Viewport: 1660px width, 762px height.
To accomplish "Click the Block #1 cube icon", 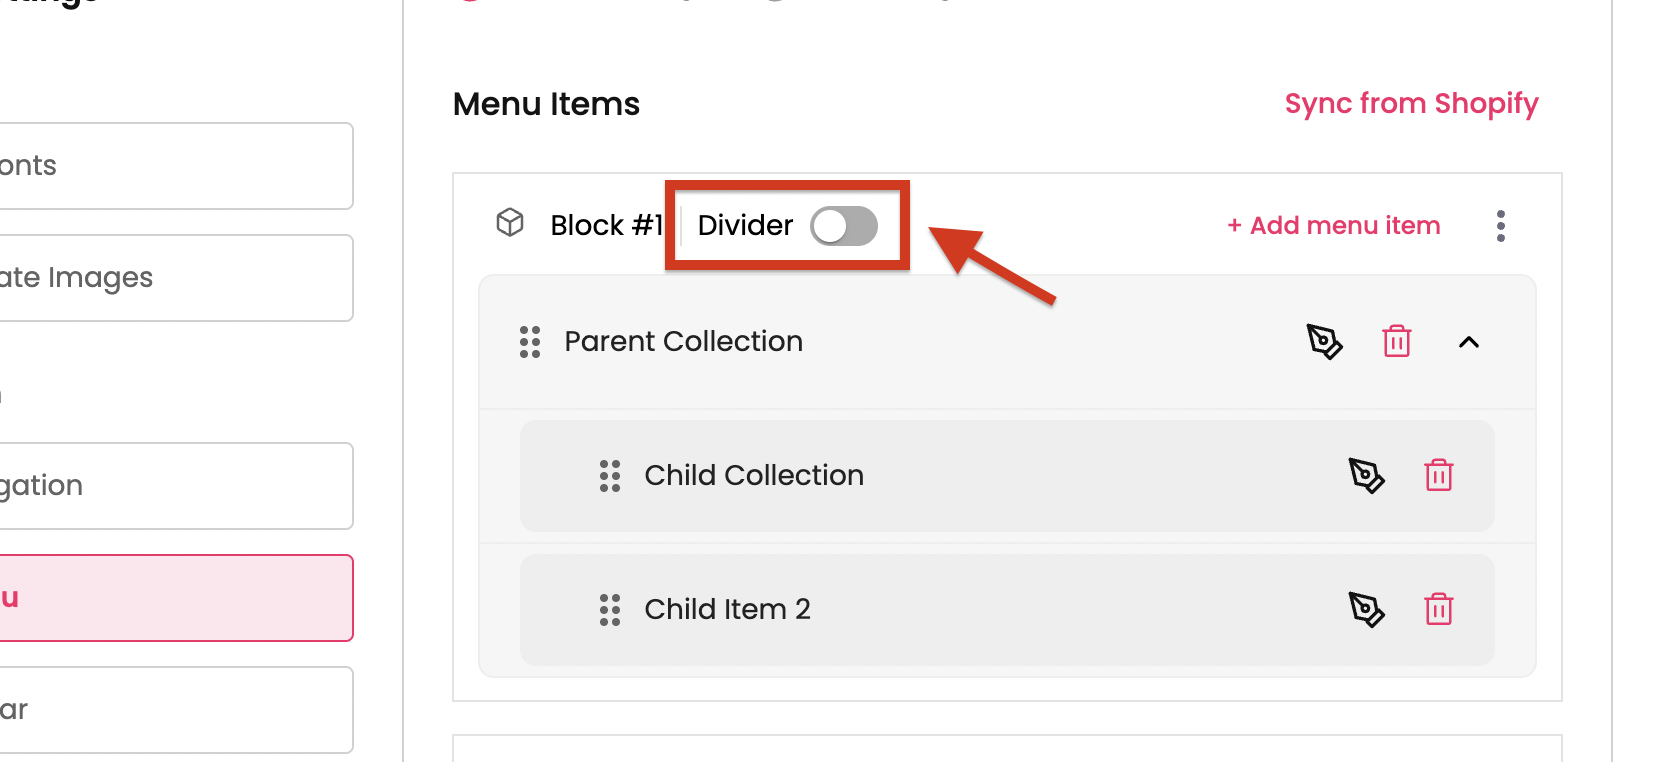I will 510,223.
